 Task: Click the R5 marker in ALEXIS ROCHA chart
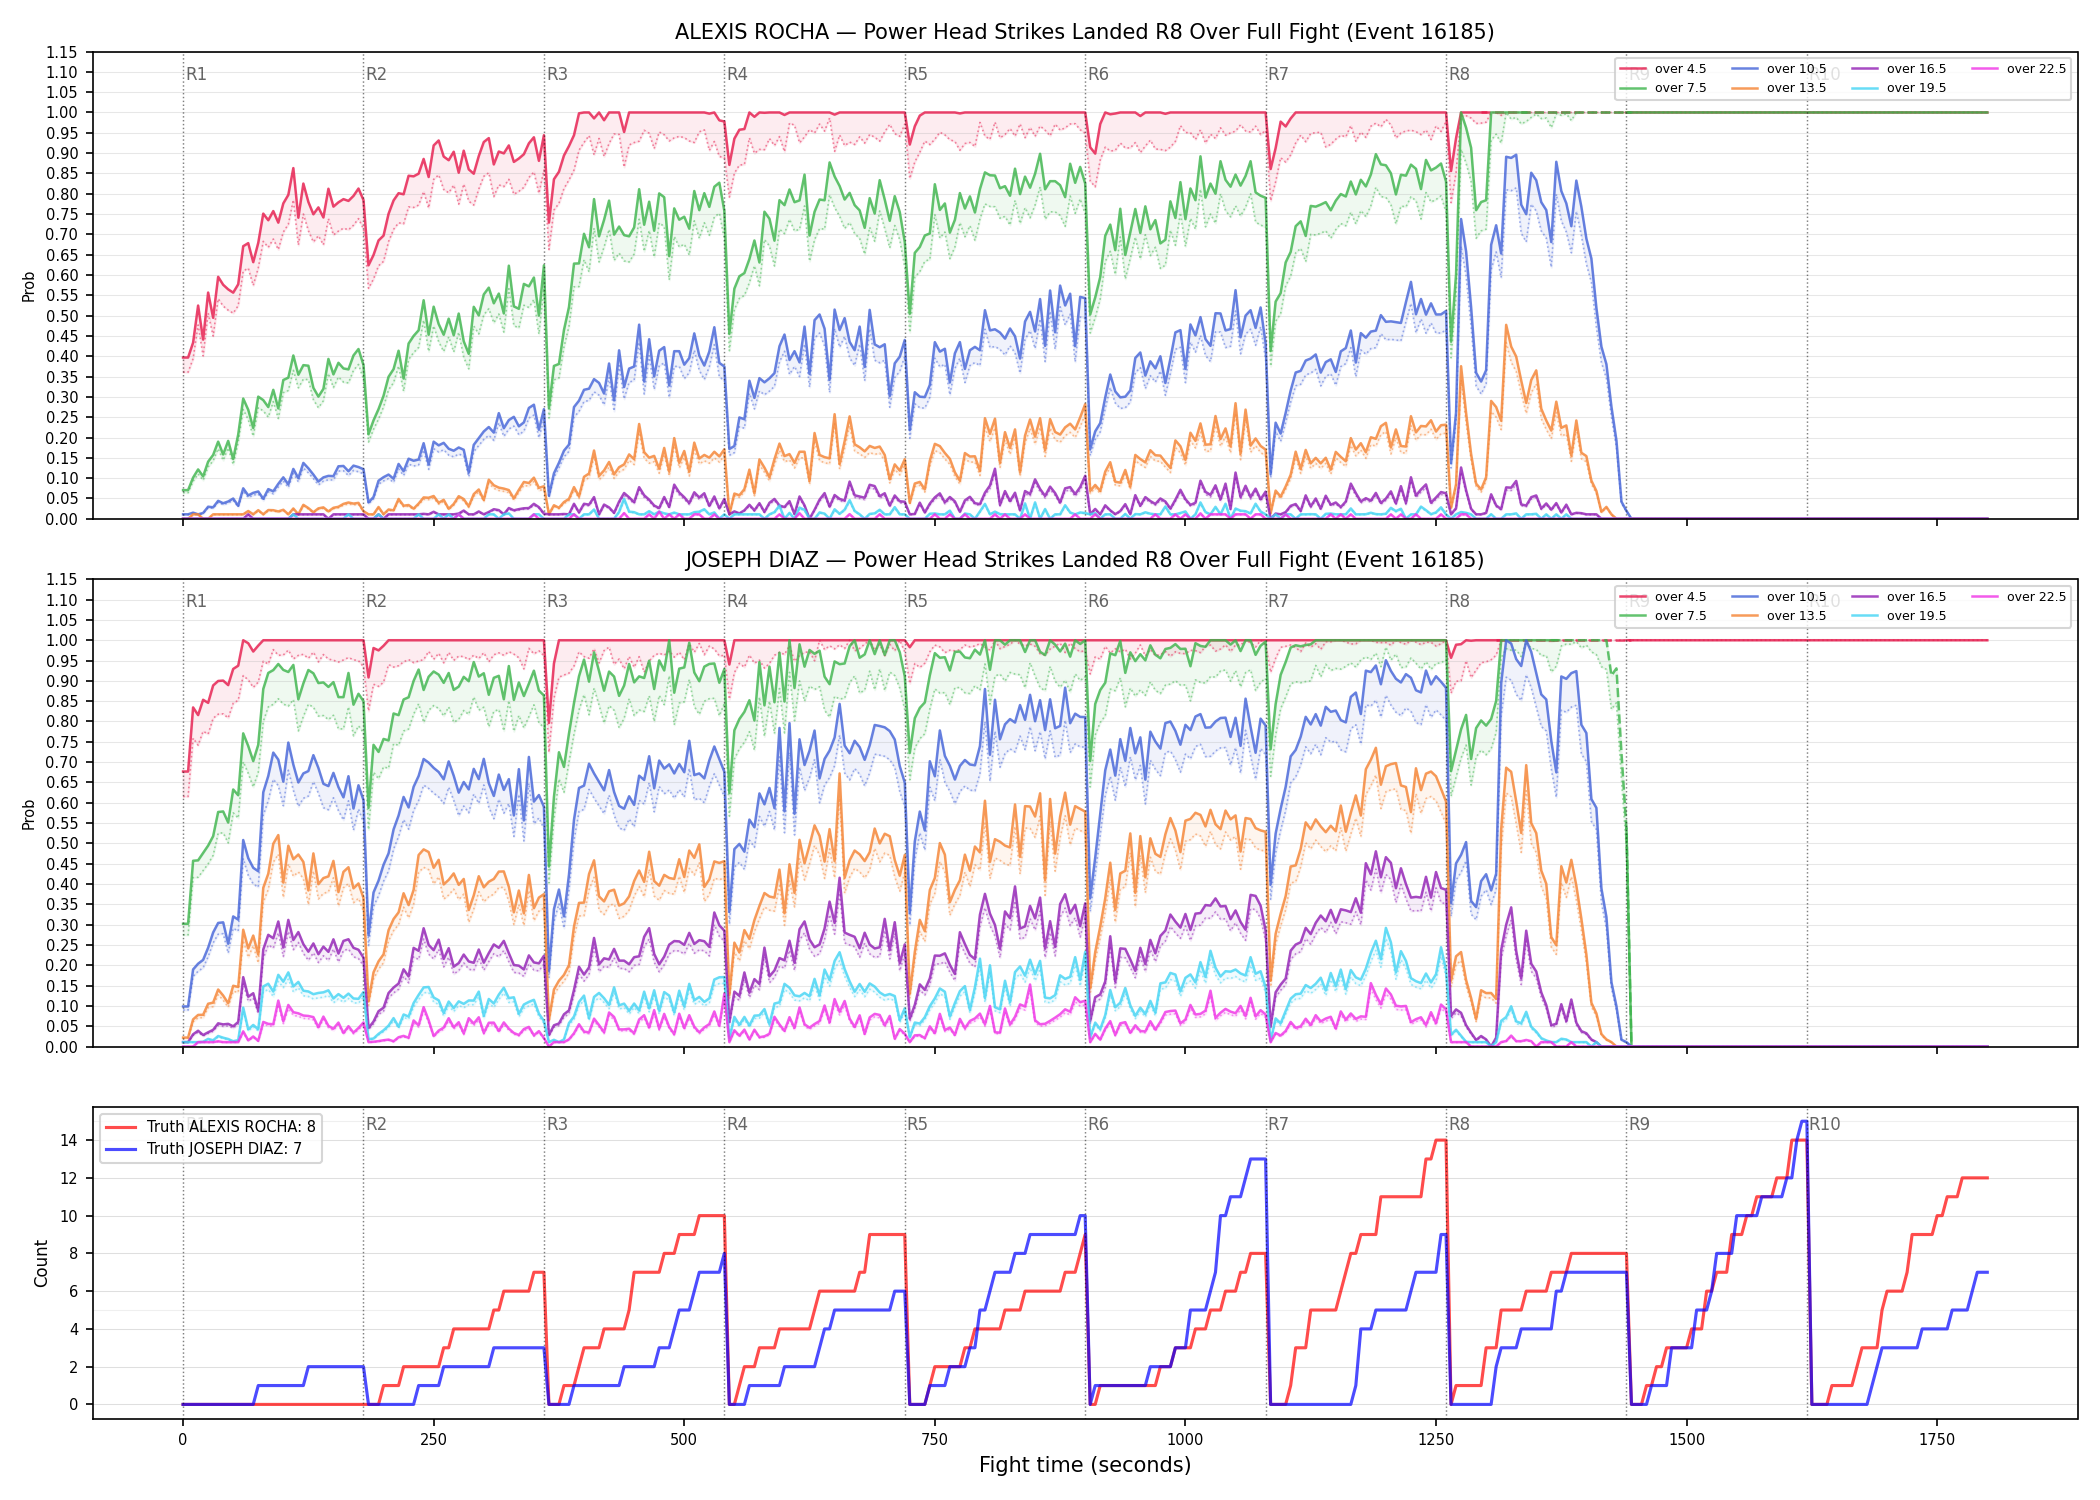[x=917, y=74]
